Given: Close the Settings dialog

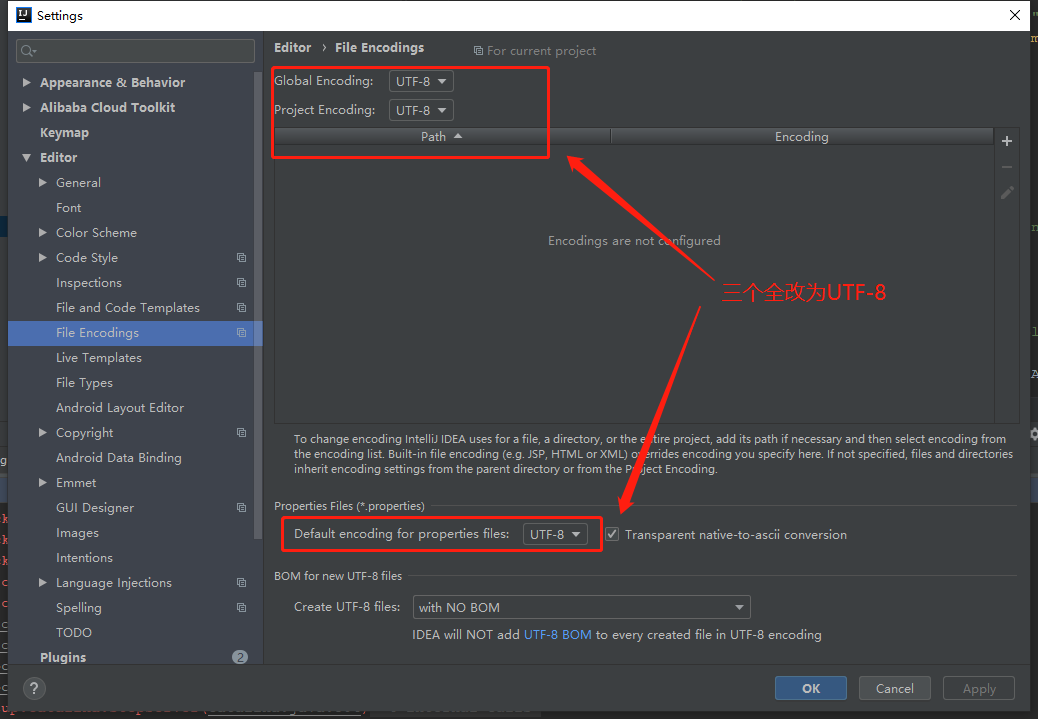Looking at the screenshot, I should tap(1015, 15).
